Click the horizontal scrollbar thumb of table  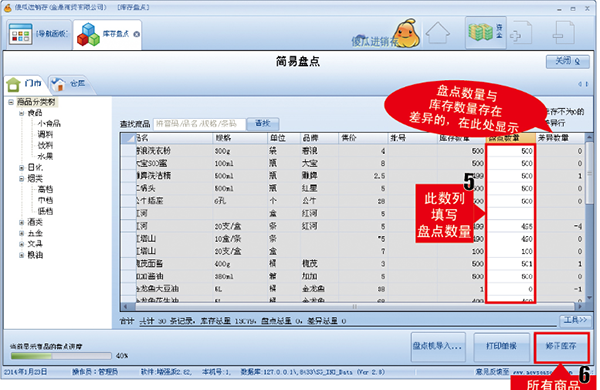click(x=354, y=307)
